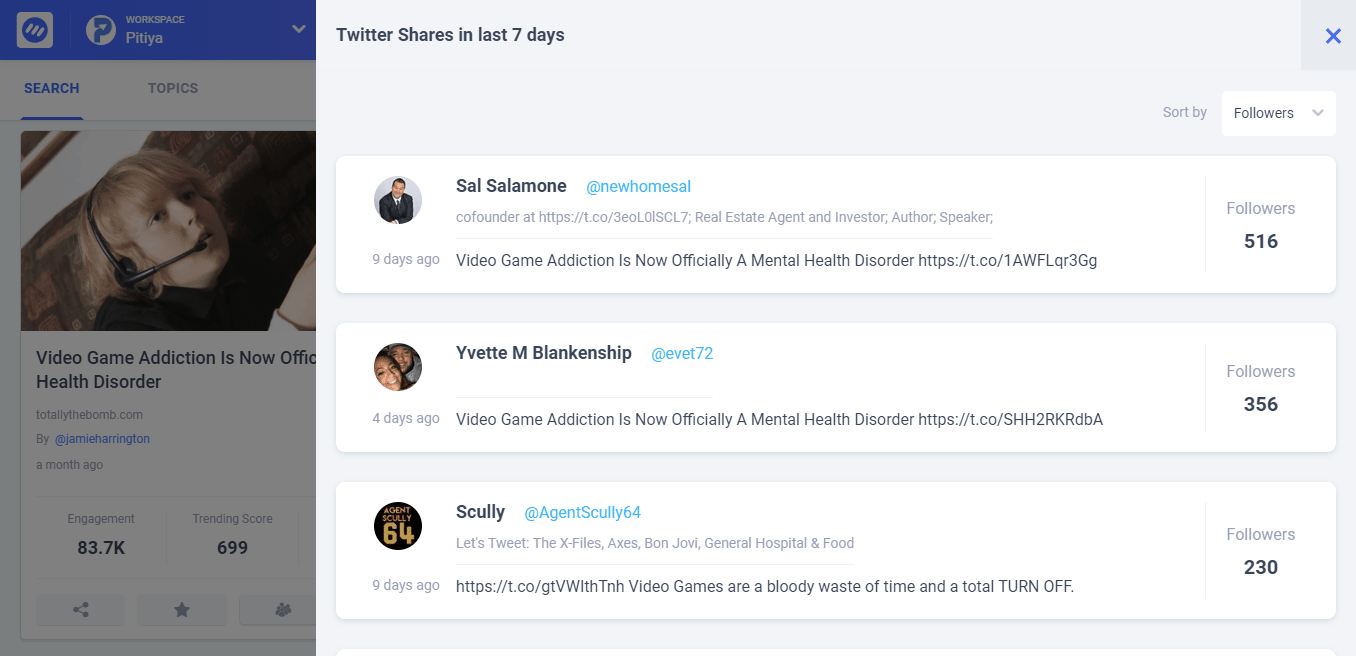Expand the Pitiya workspace chevron
Screen dimensions: 1356x656
point(298,29)
